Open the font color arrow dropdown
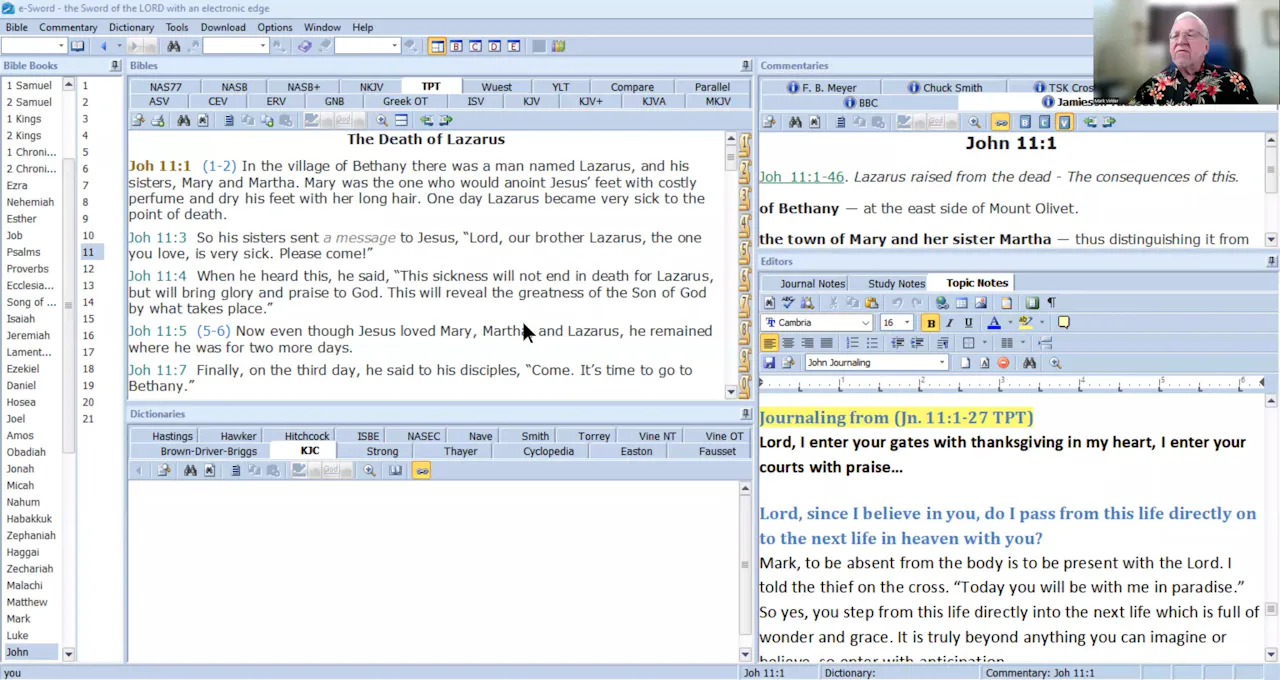 pyautogui.click(x=1010, y=323)
